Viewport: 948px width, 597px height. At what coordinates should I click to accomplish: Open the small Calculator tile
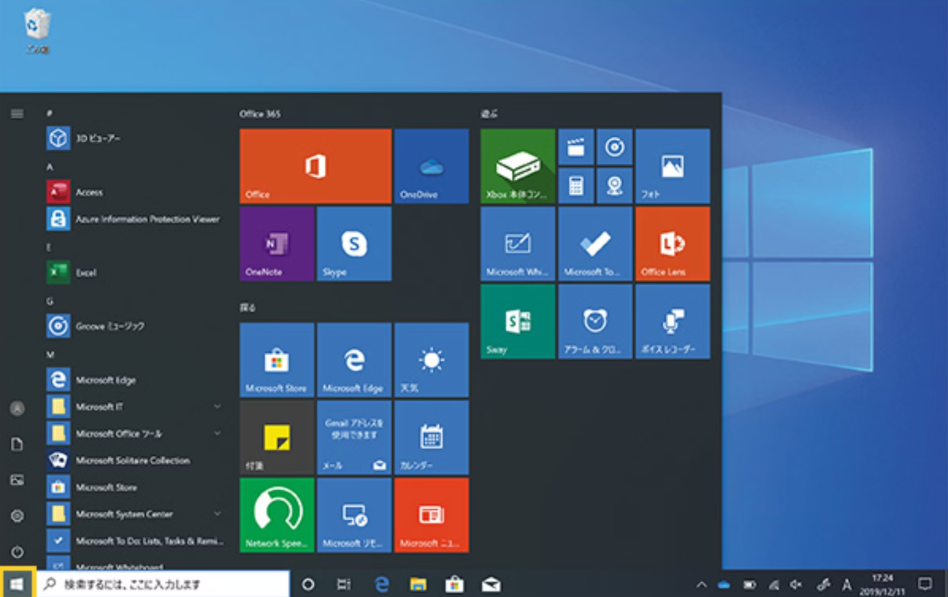pos(576,186)
